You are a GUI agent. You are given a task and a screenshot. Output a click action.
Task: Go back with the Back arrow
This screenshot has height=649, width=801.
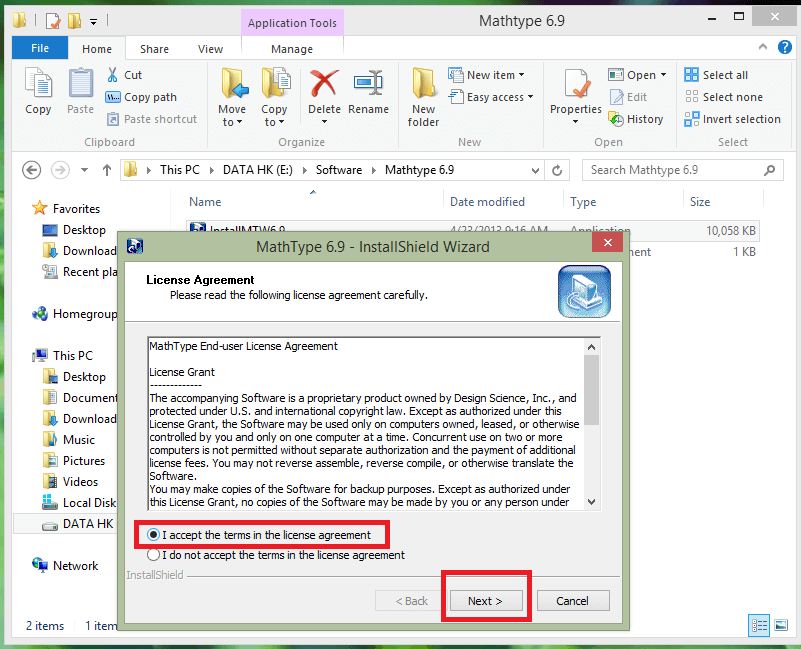point(32,170)
